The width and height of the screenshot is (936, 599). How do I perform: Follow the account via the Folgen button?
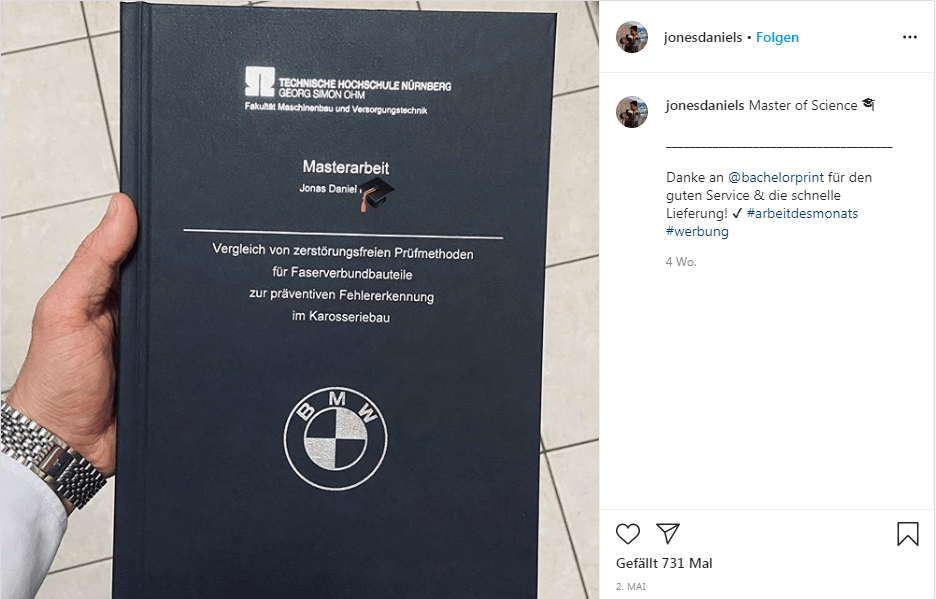pyautogui.click(x=777, y=37)
